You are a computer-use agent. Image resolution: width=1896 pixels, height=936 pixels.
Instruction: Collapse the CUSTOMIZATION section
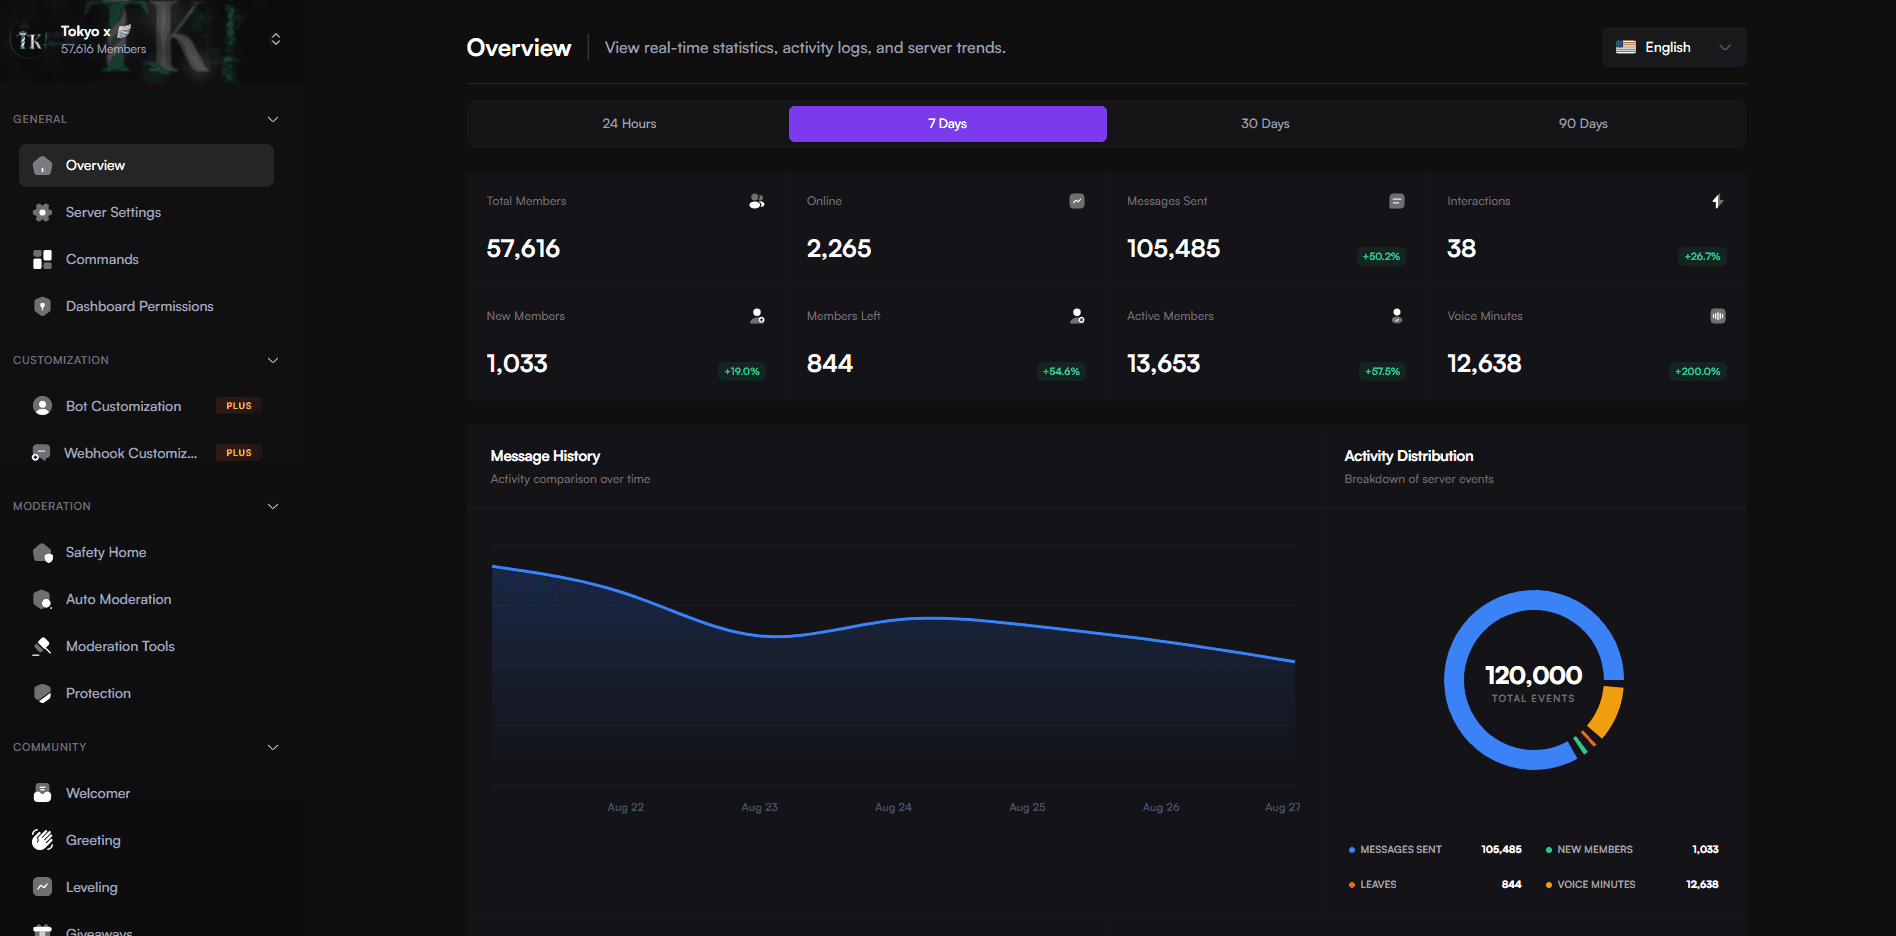click(x=273, y=360)
